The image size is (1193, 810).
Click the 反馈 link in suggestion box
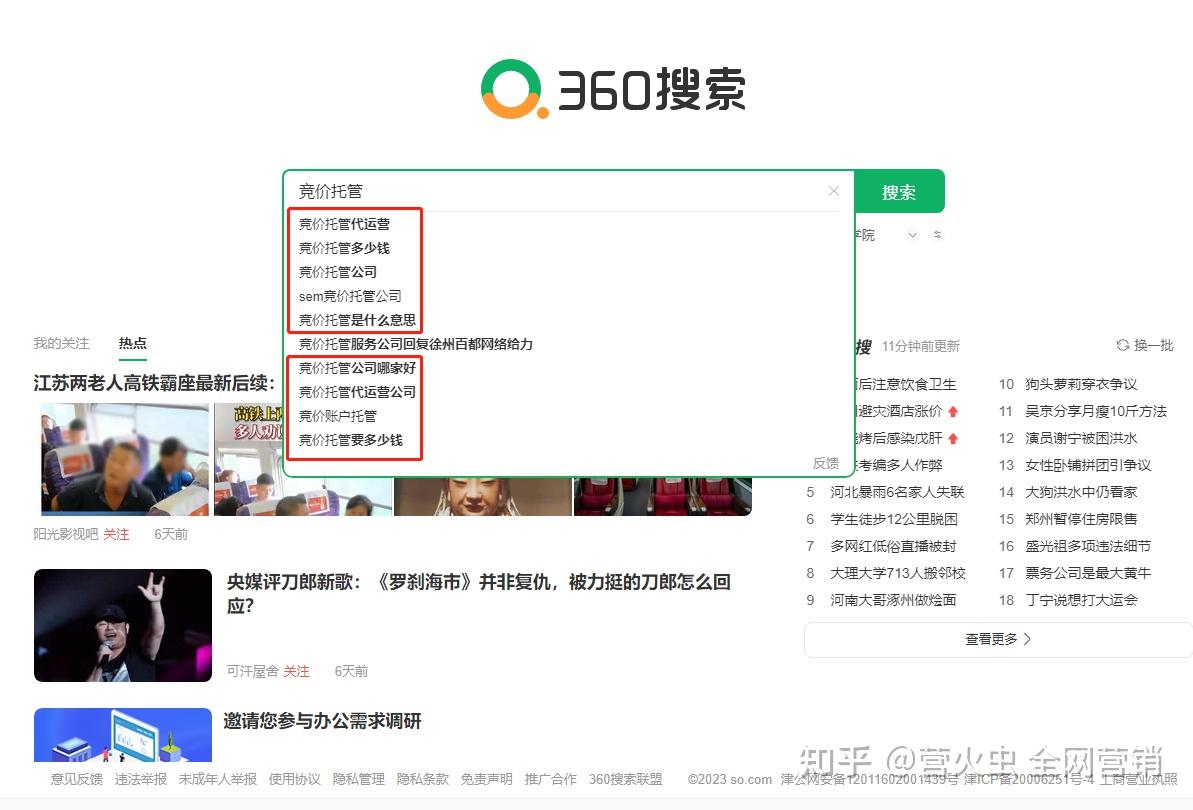(826, 463)
